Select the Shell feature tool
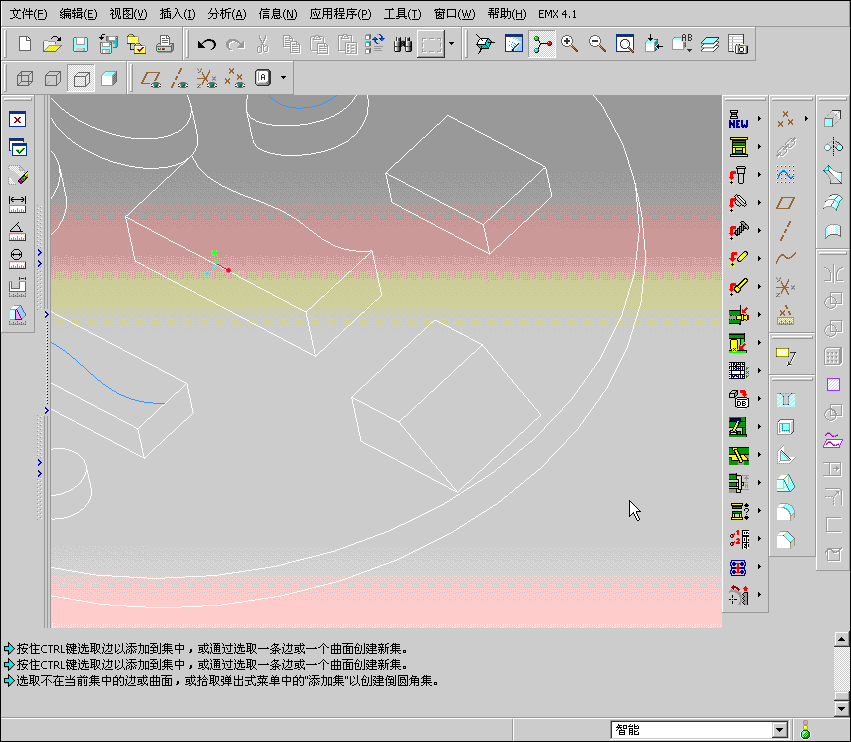851x742 pixels. pyautogui.click(x=786, y=427)
